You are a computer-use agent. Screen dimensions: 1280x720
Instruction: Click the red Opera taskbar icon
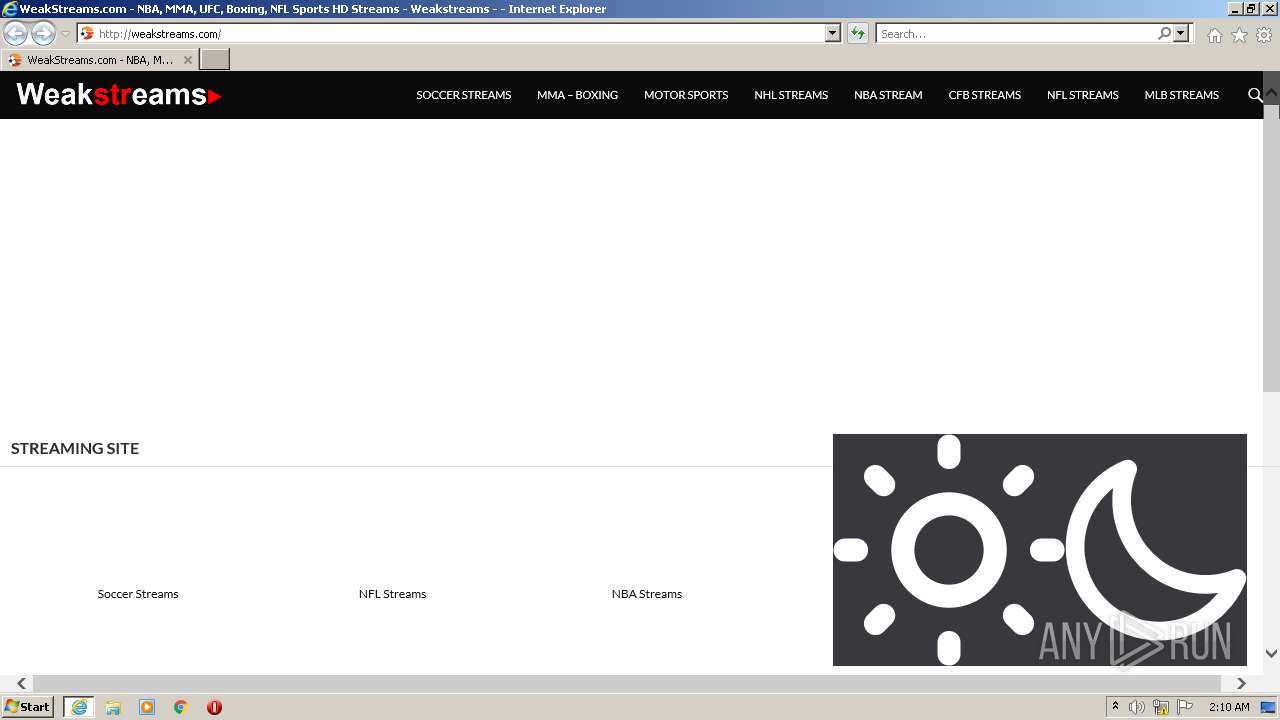[214, 707]
